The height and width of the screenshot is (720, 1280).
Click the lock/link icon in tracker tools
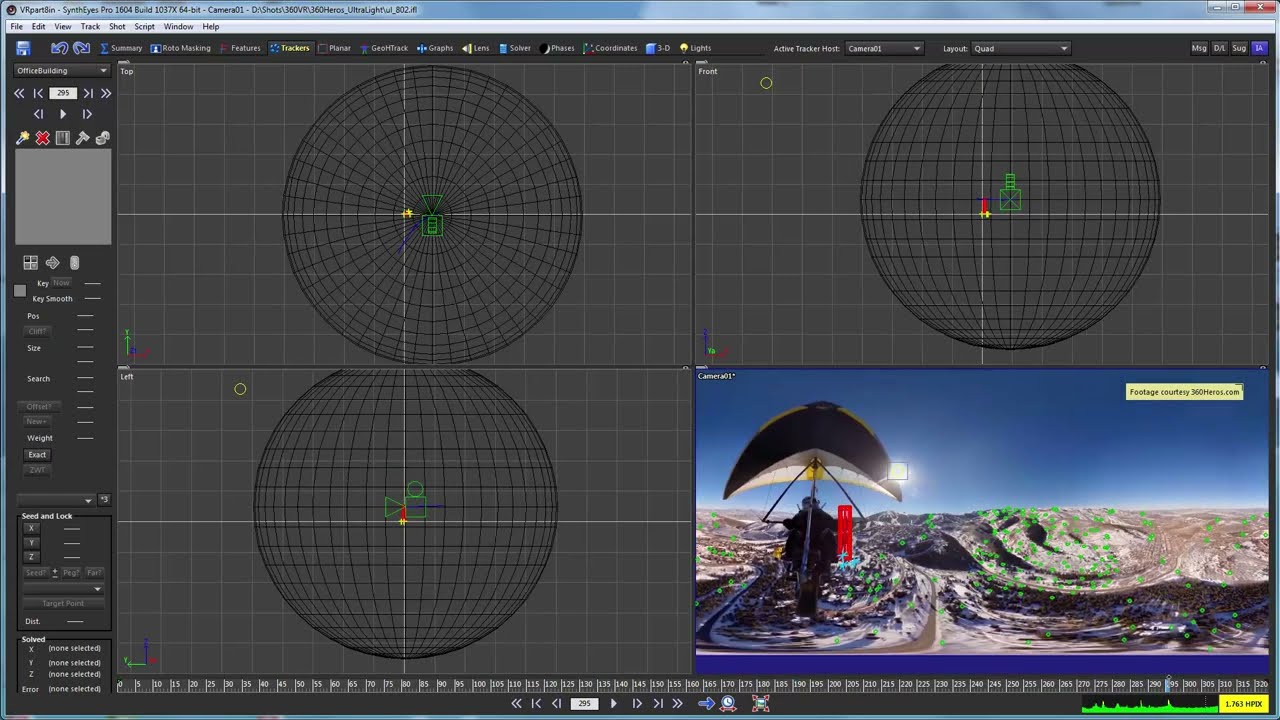[102, 138]
